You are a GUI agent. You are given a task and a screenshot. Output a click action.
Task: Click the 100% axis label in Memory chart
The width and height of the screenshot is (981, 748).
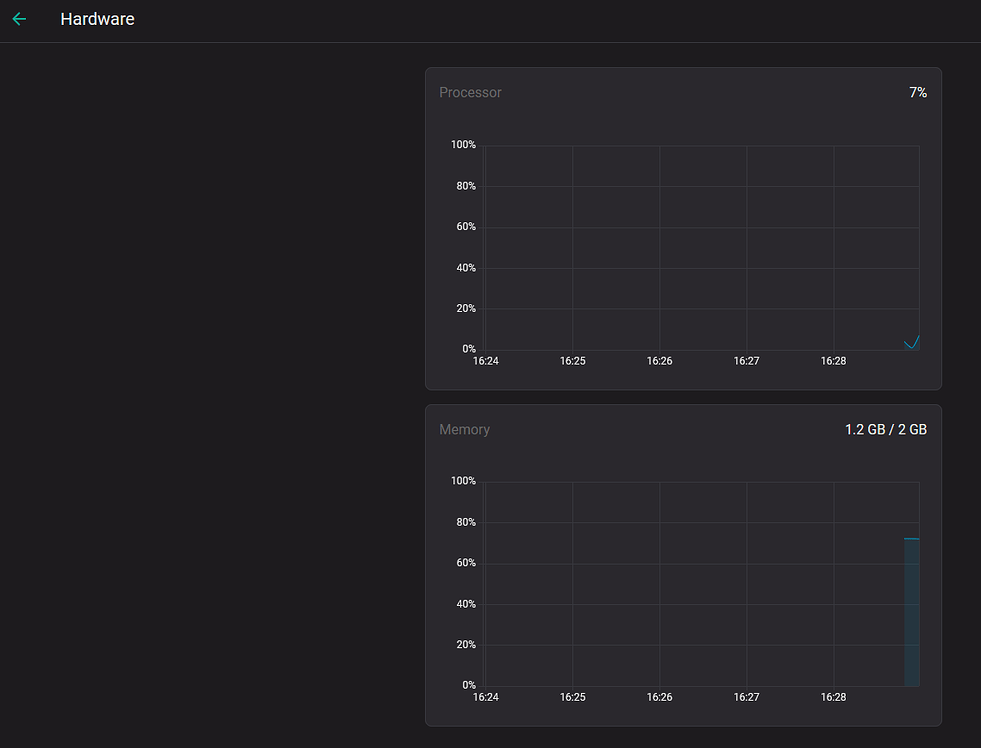464,481
